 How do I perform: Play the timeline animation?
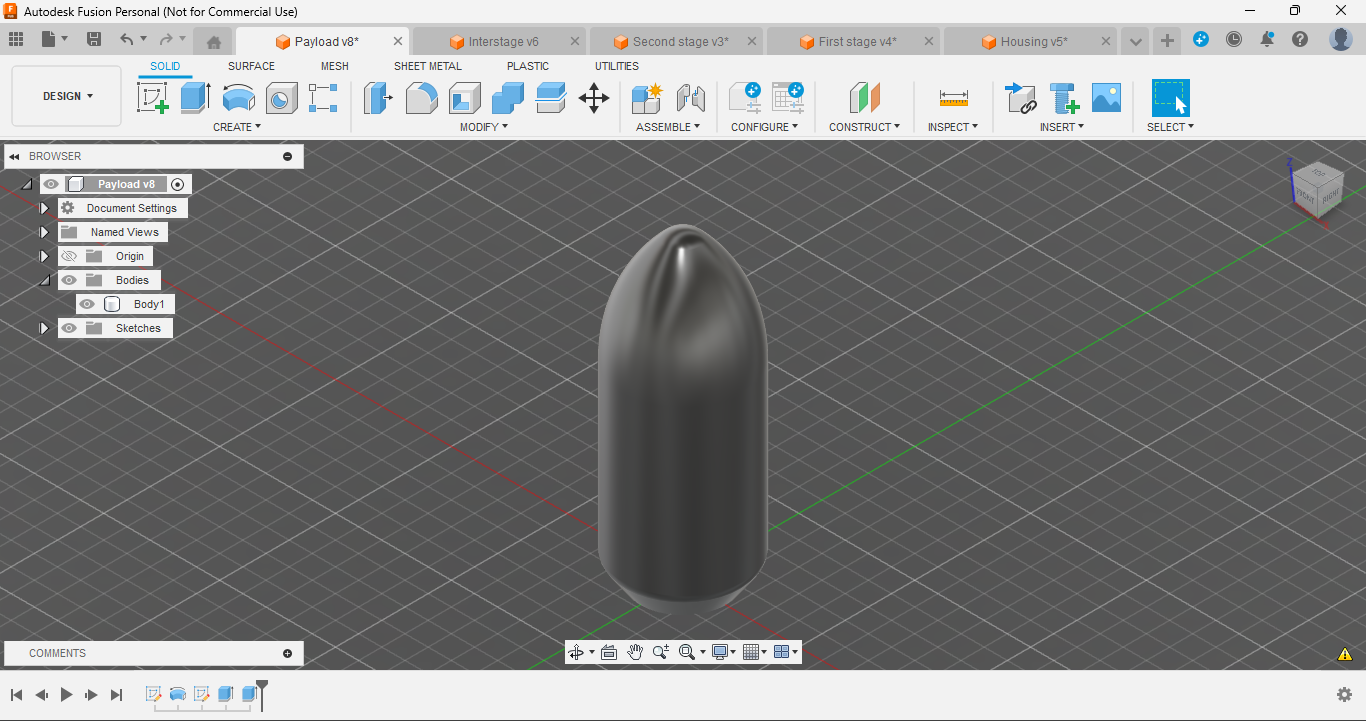(67, 694)
